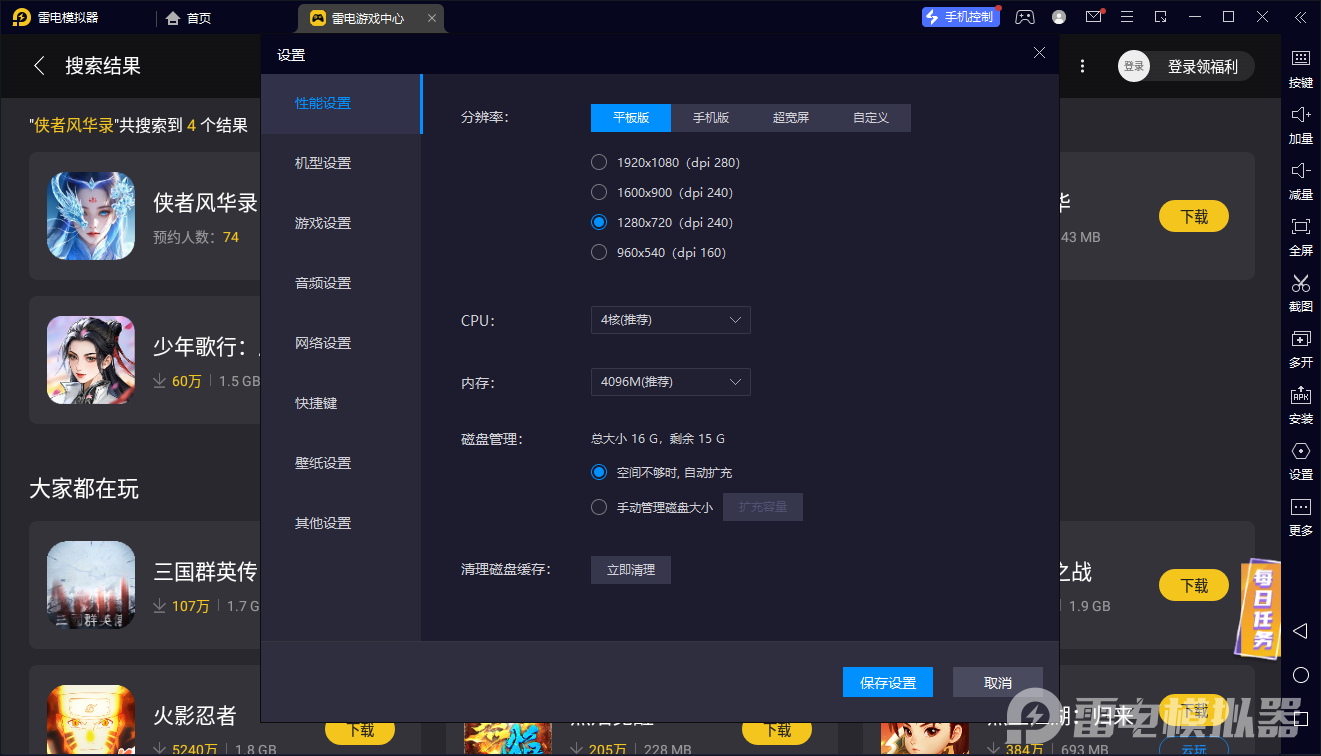Image resolution: width=1321 pixels, height=756 pixels.
Task: Expand the CPU 4核(推荐) dropdown
Action: pyautogui.click(x=671, y=320)
